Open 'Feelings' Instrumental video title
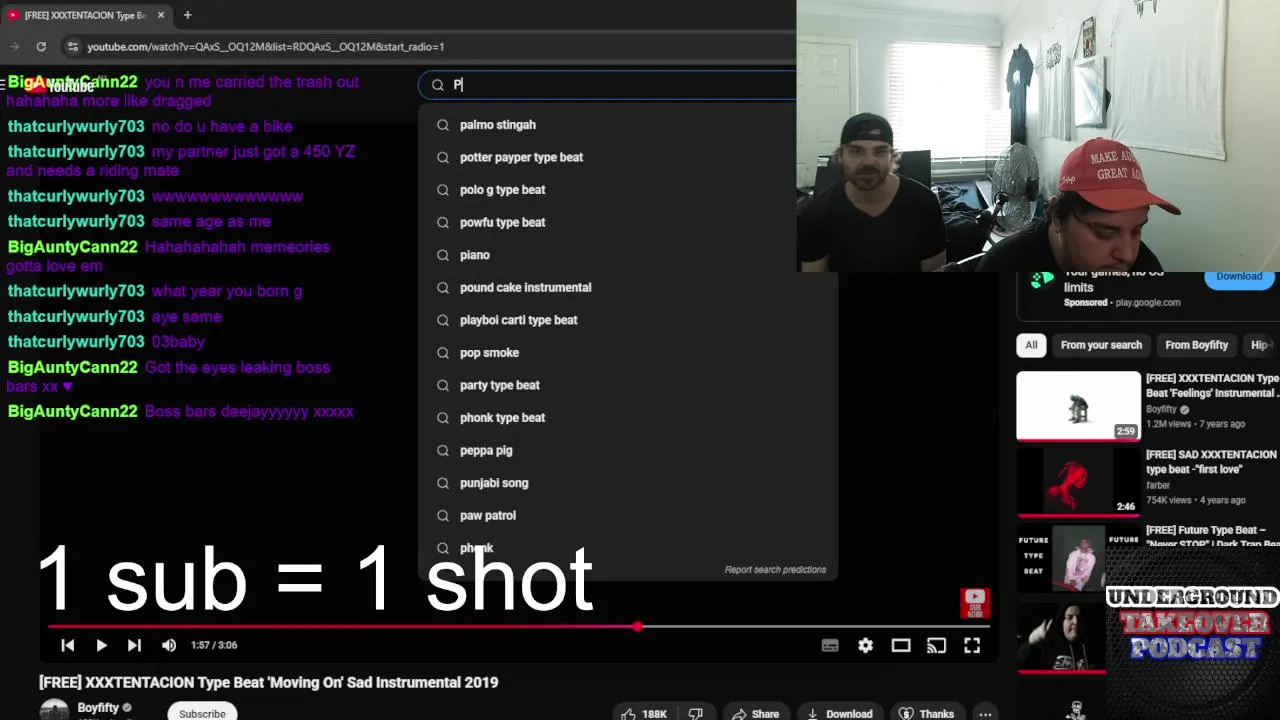The width and height of the screenshot is (1280, 720). click(x=1212, y=386)
